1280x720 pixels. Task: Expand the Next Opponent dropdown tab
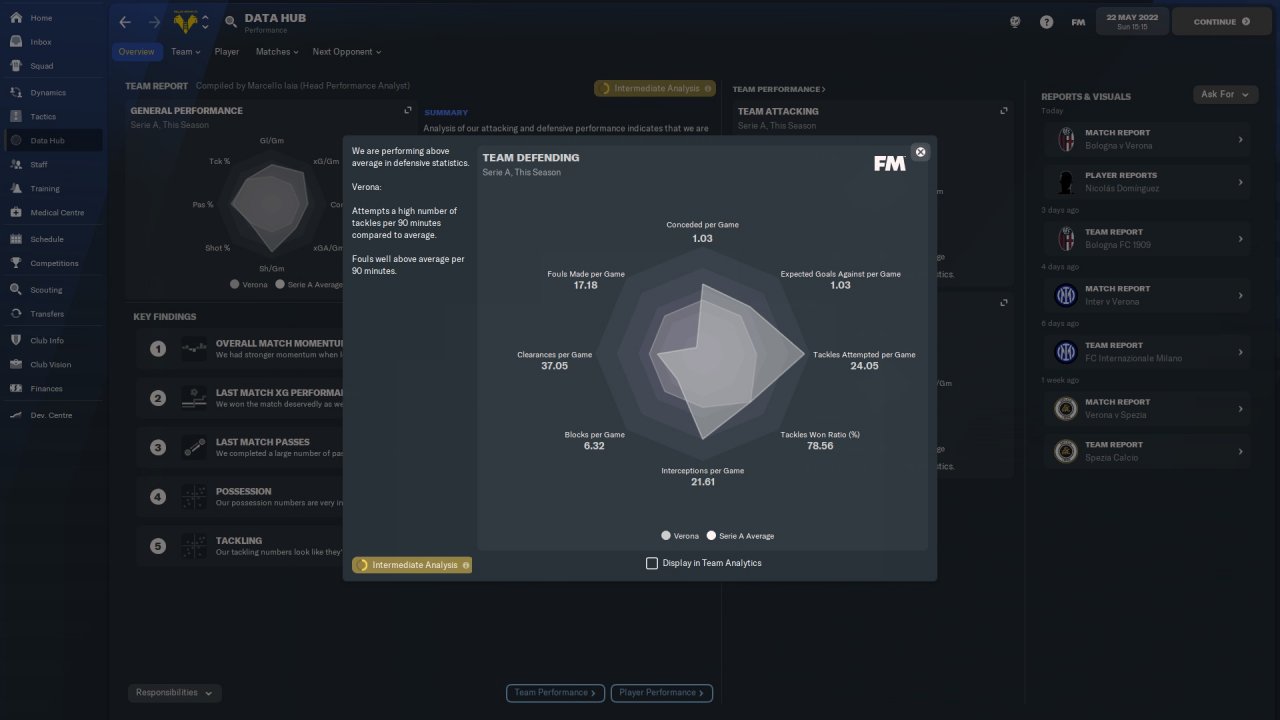[347, 52]
